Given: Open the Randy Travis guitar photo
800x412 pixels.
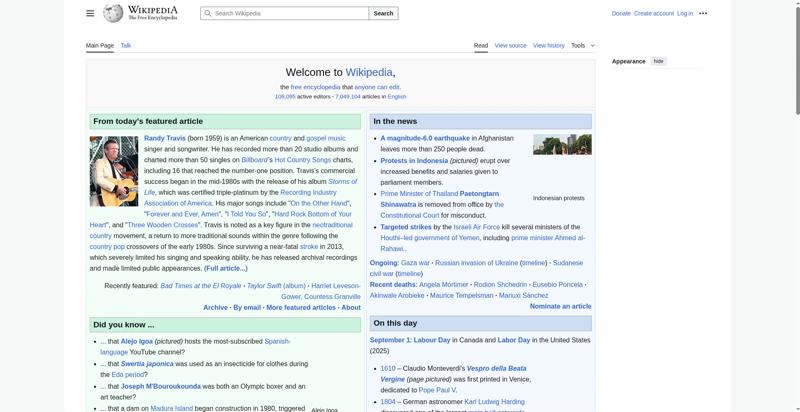Looking at the screenshot, I should point(114,171).
